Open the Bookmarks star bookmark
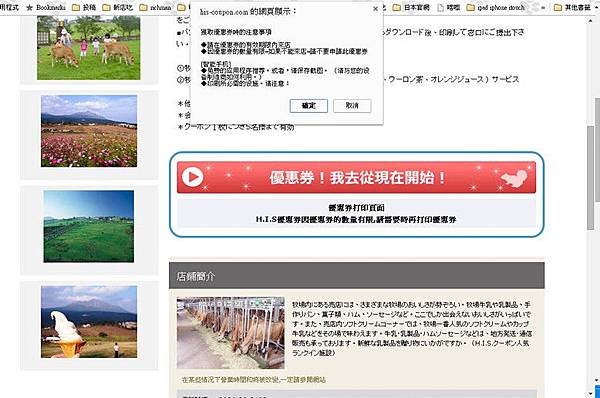Viewport: 600px width, 398px height. 46,7
